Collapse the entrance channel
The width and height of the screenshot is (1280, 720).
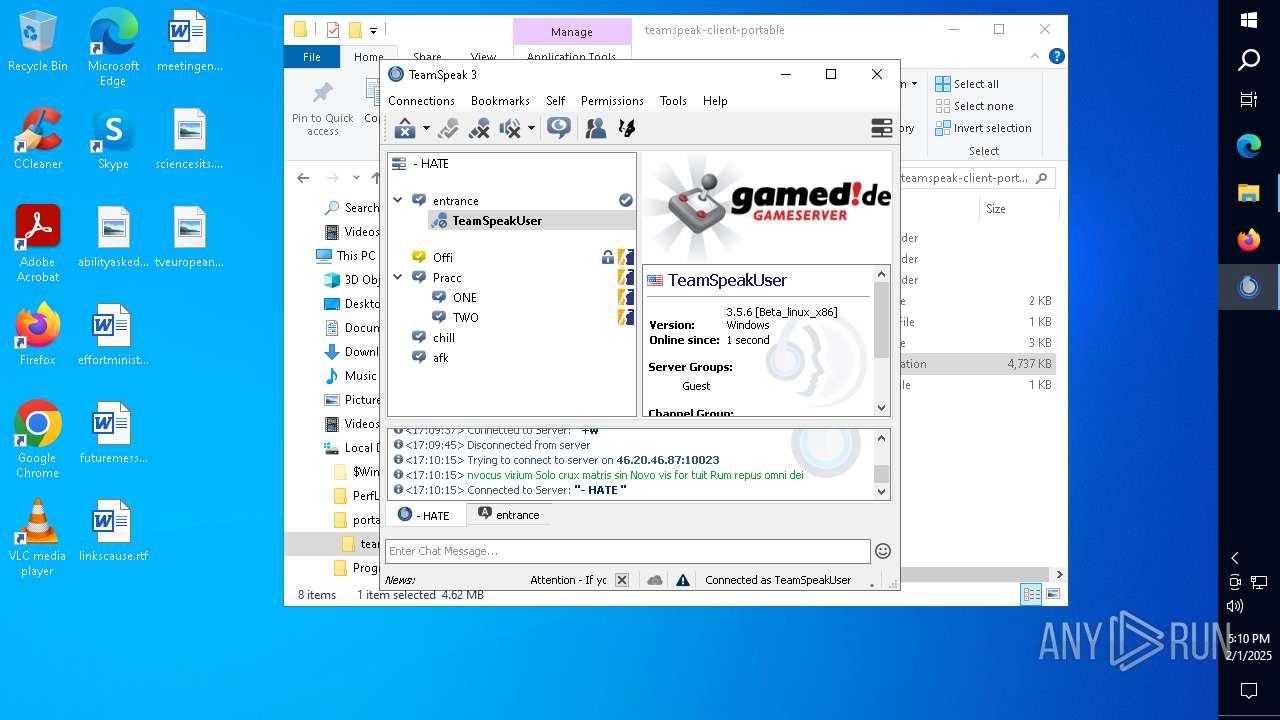coord(398,200)
